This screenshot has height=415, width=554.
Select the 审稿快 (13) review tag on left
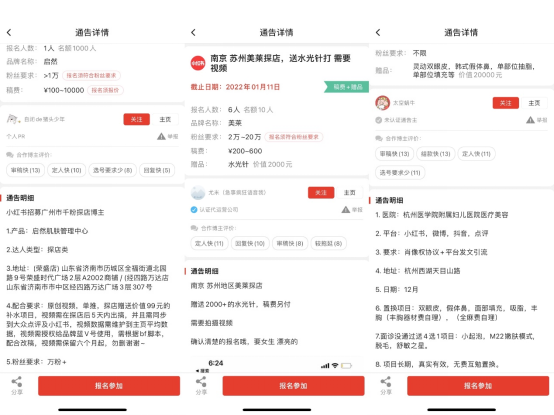tap(25, 170)
